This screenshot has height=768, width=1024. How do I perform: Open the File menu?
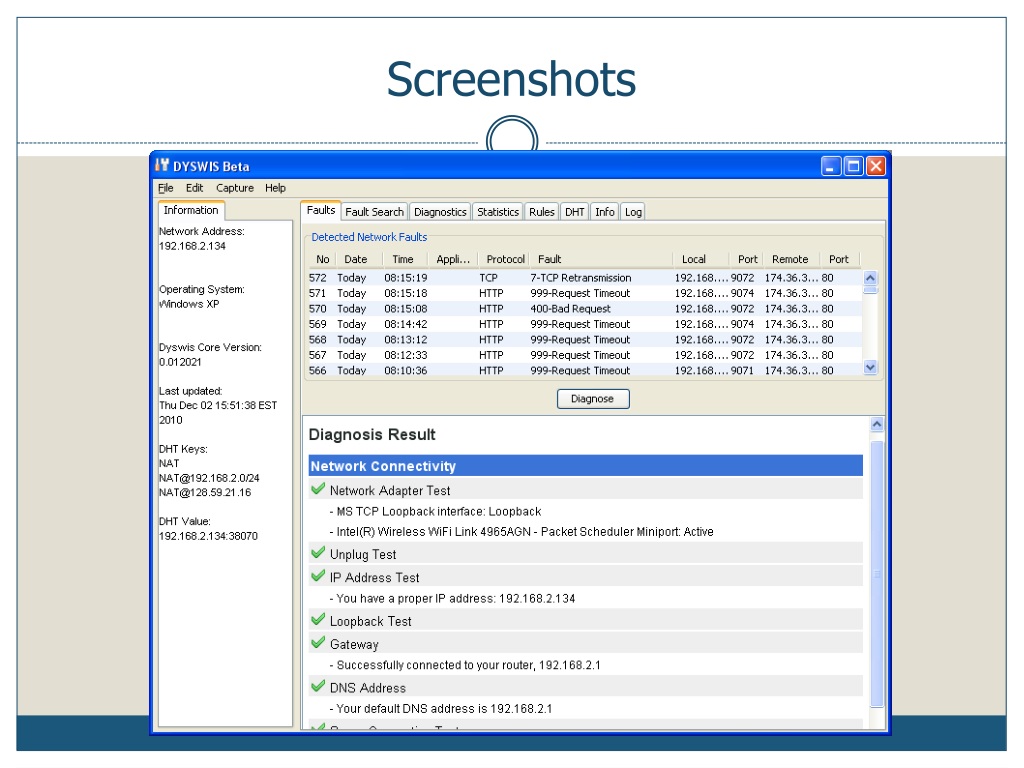[165, 188]
